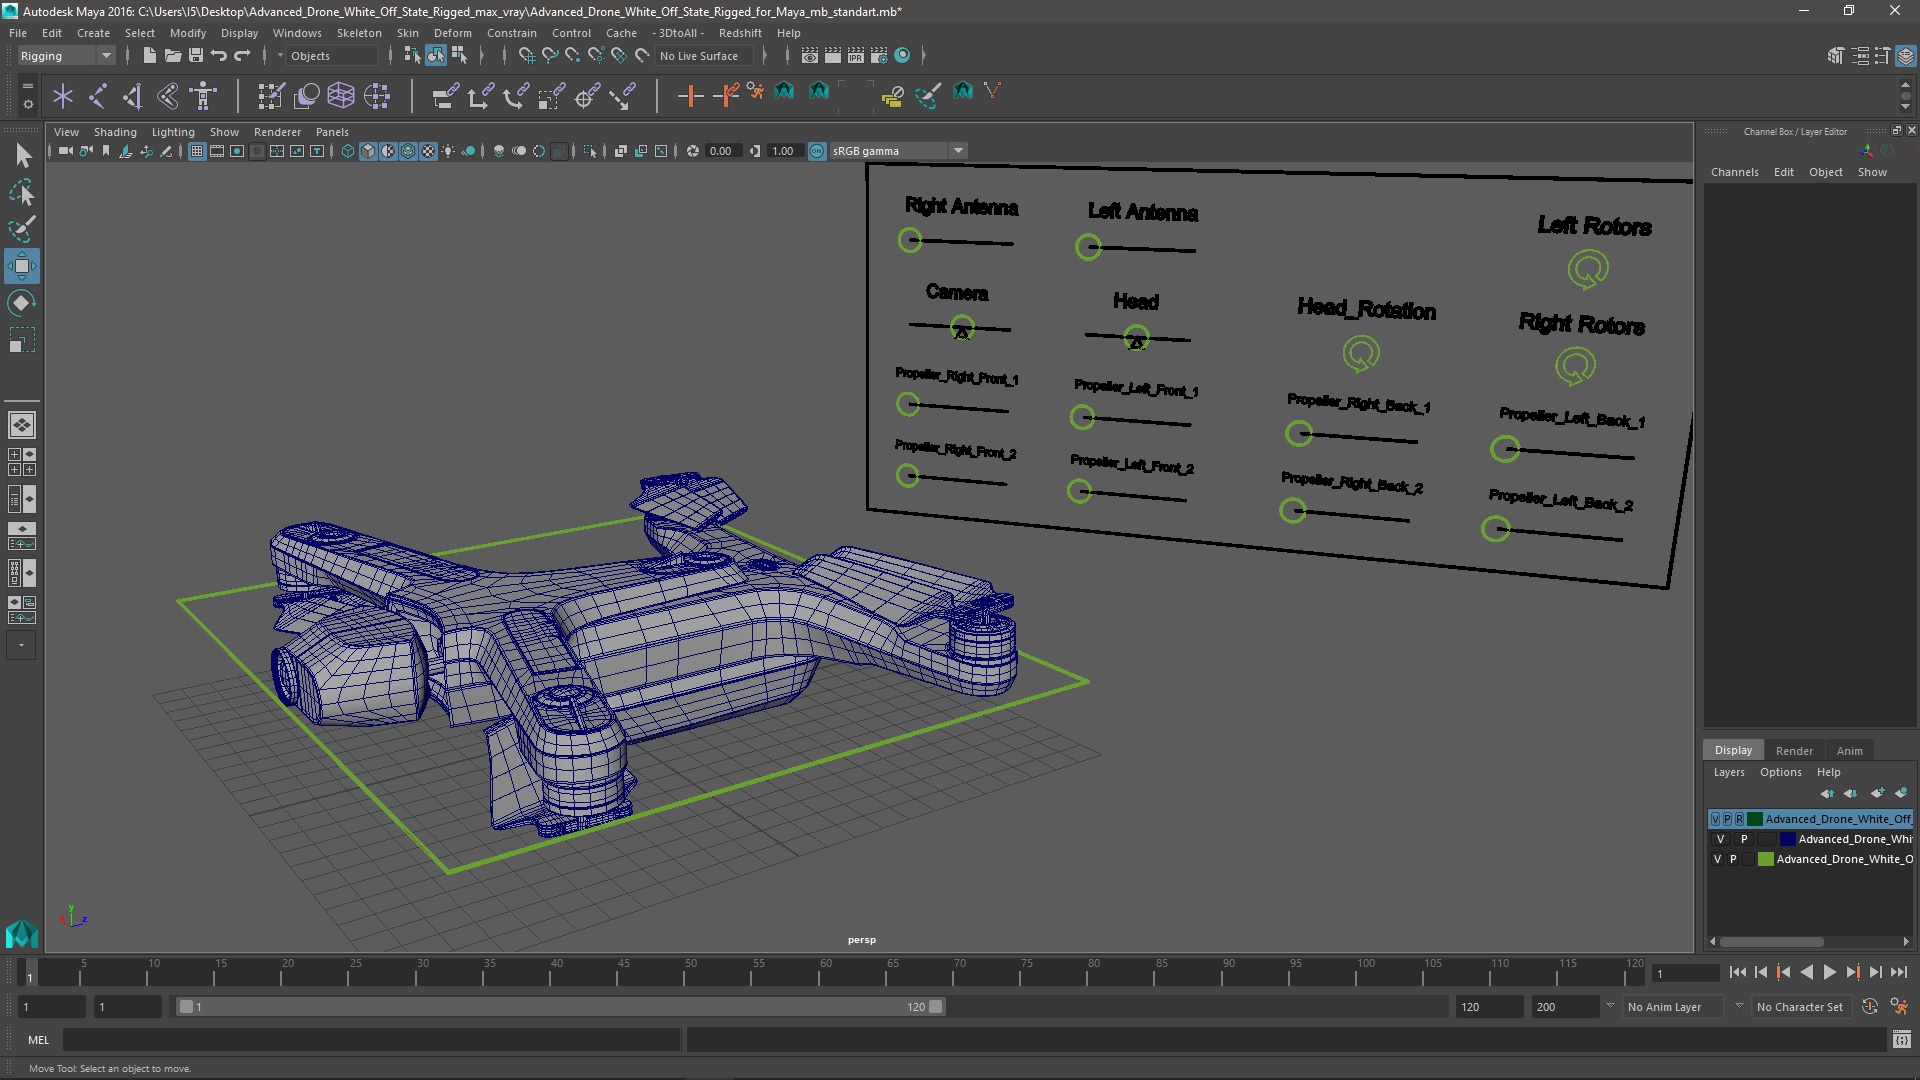This screenshot has height=1080, width=1920.
Task: Click the create new layer icon
Action: pos(1877,793)
